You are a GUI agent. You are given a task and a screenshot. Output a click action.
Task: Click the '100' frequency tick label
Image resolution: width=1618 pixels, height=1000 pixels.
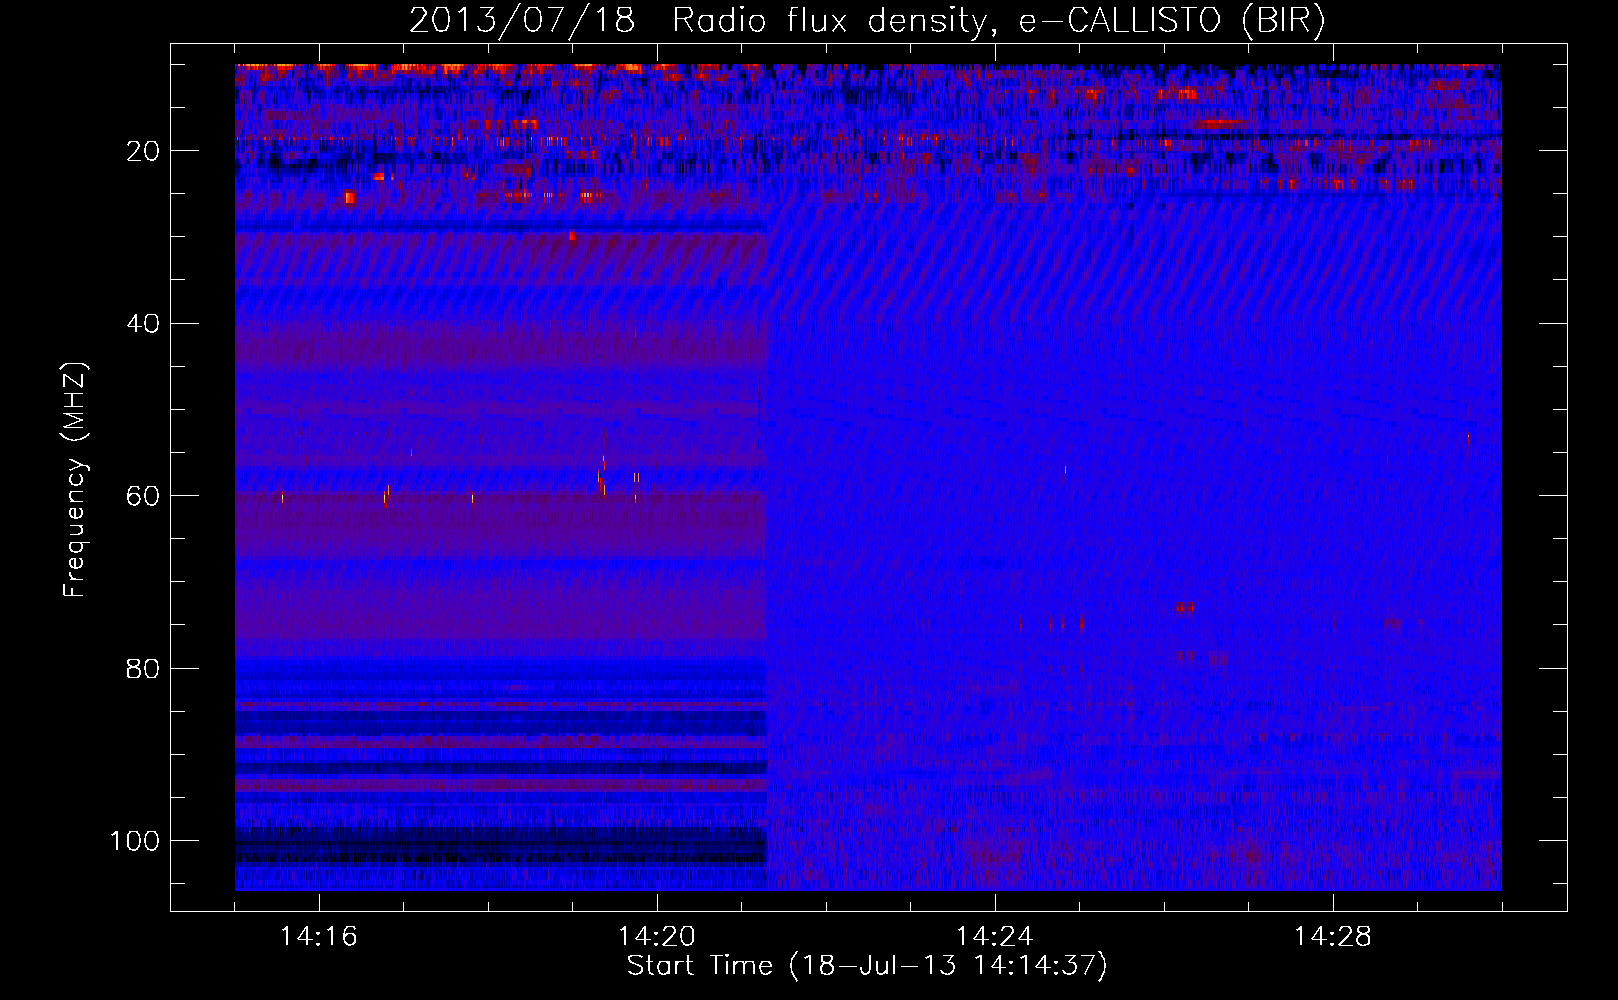click(x=135, y=841)
